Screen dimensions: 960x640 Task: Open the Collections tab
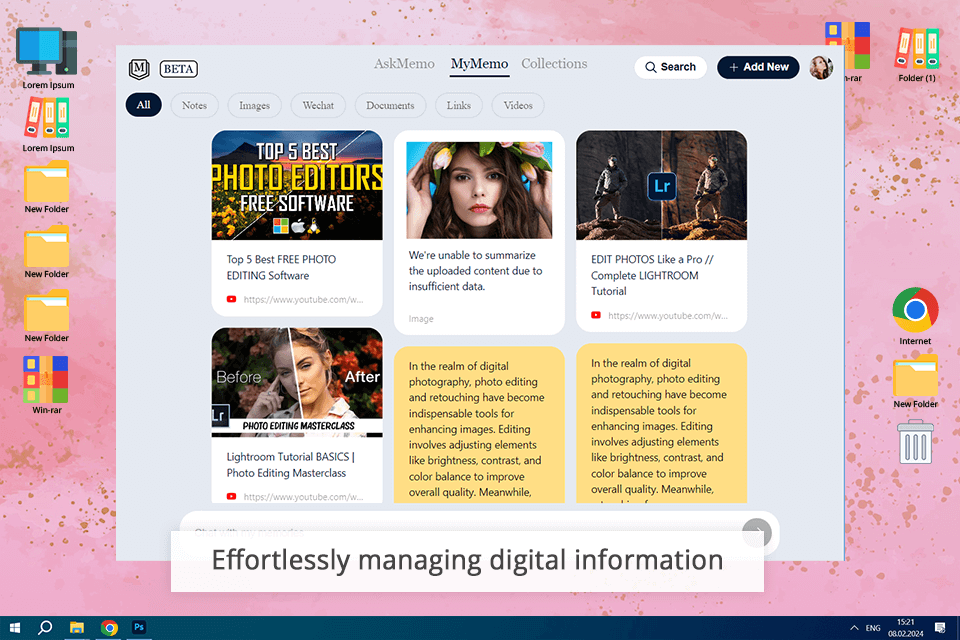point(554,64)
